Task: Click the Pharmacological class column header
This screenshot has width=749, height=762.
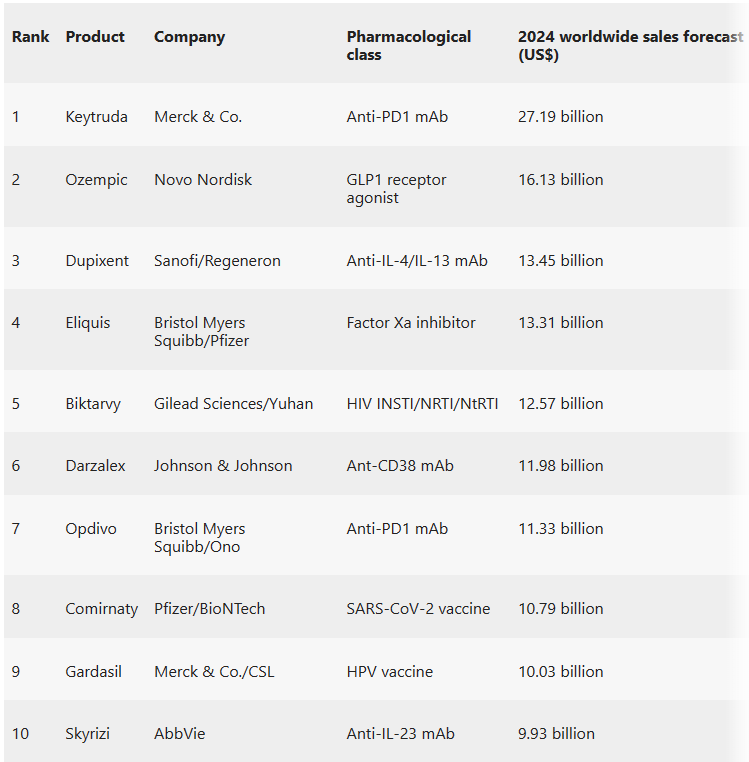Action: click(x=408, y=46)
